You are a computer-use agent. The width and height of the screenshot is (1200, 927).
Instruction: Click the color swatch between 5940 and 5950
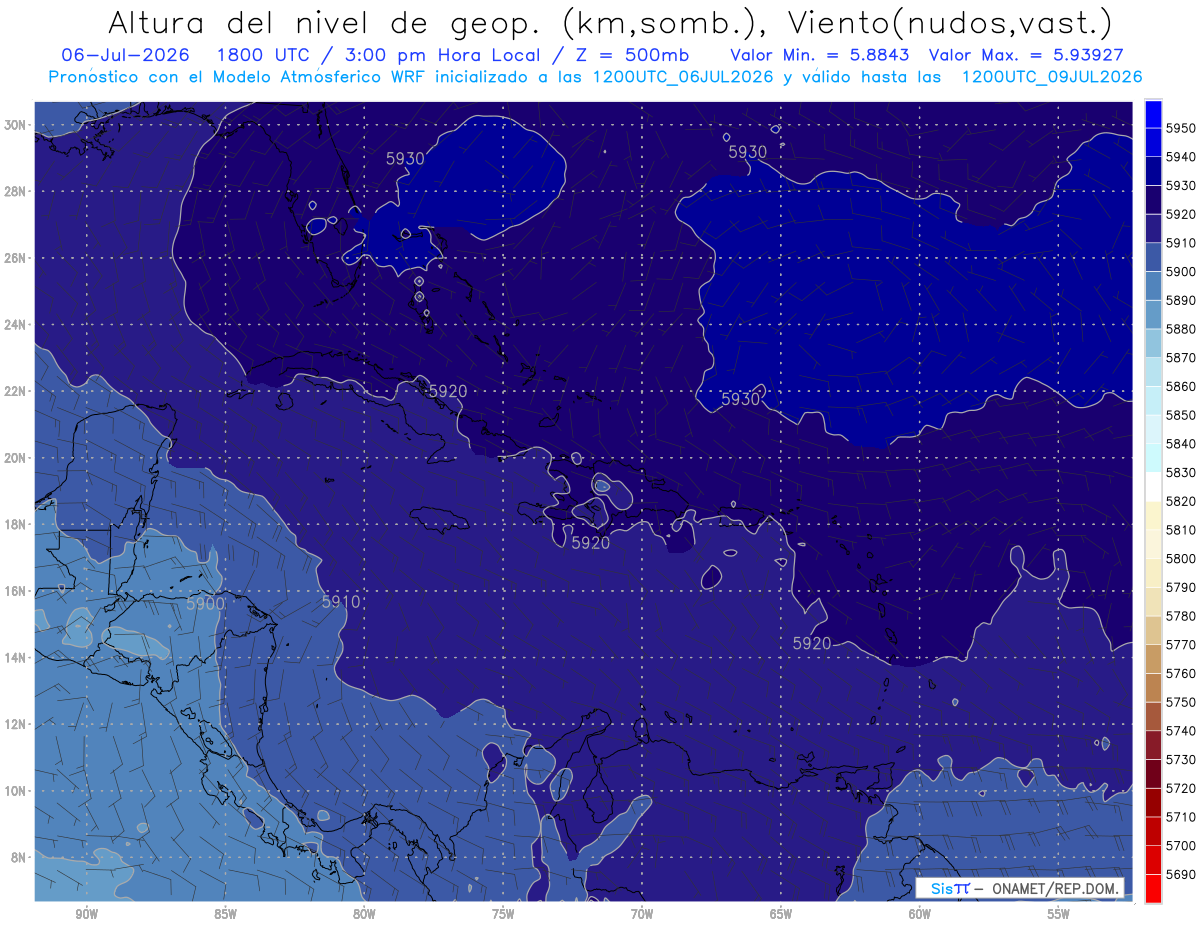tap(1153, 142)
